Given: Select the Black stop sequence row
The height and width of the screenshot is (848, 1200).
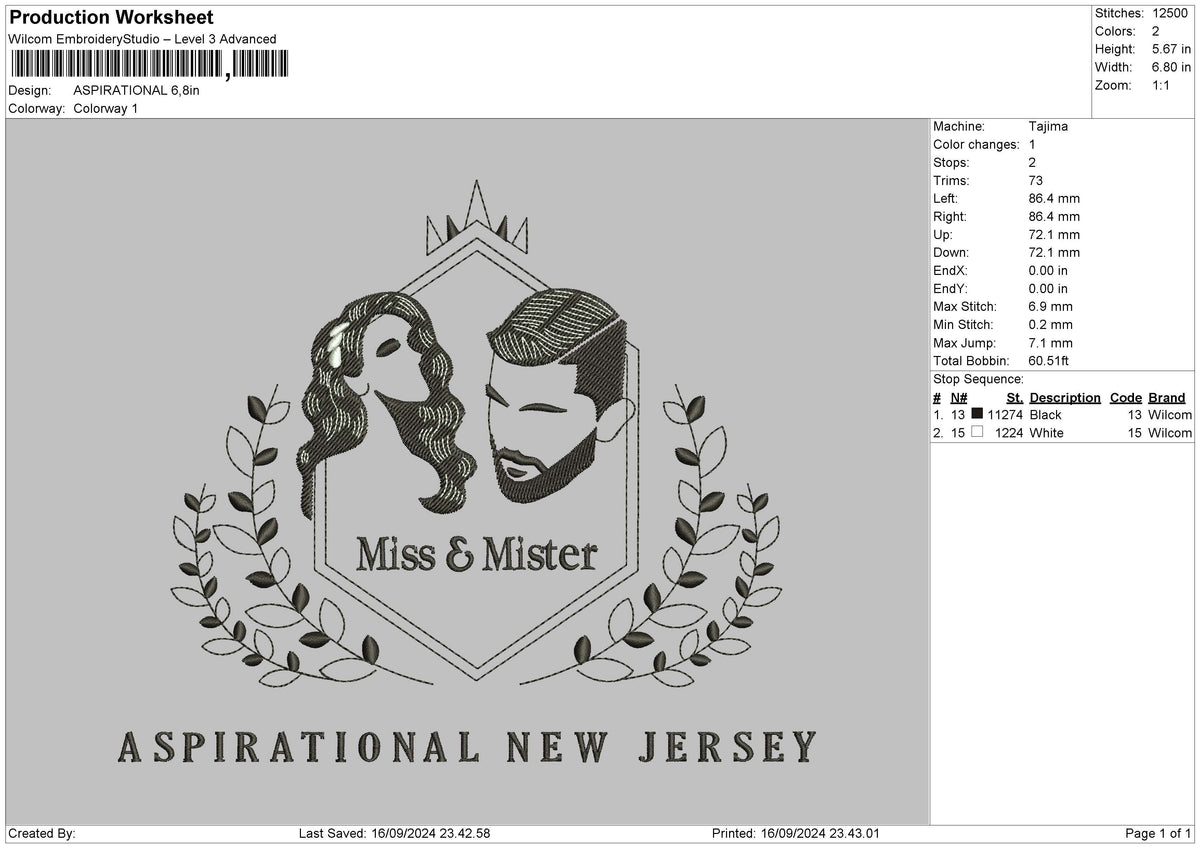Looking at the screenshot, I should pyautogui.click(x=1062, y=415).
